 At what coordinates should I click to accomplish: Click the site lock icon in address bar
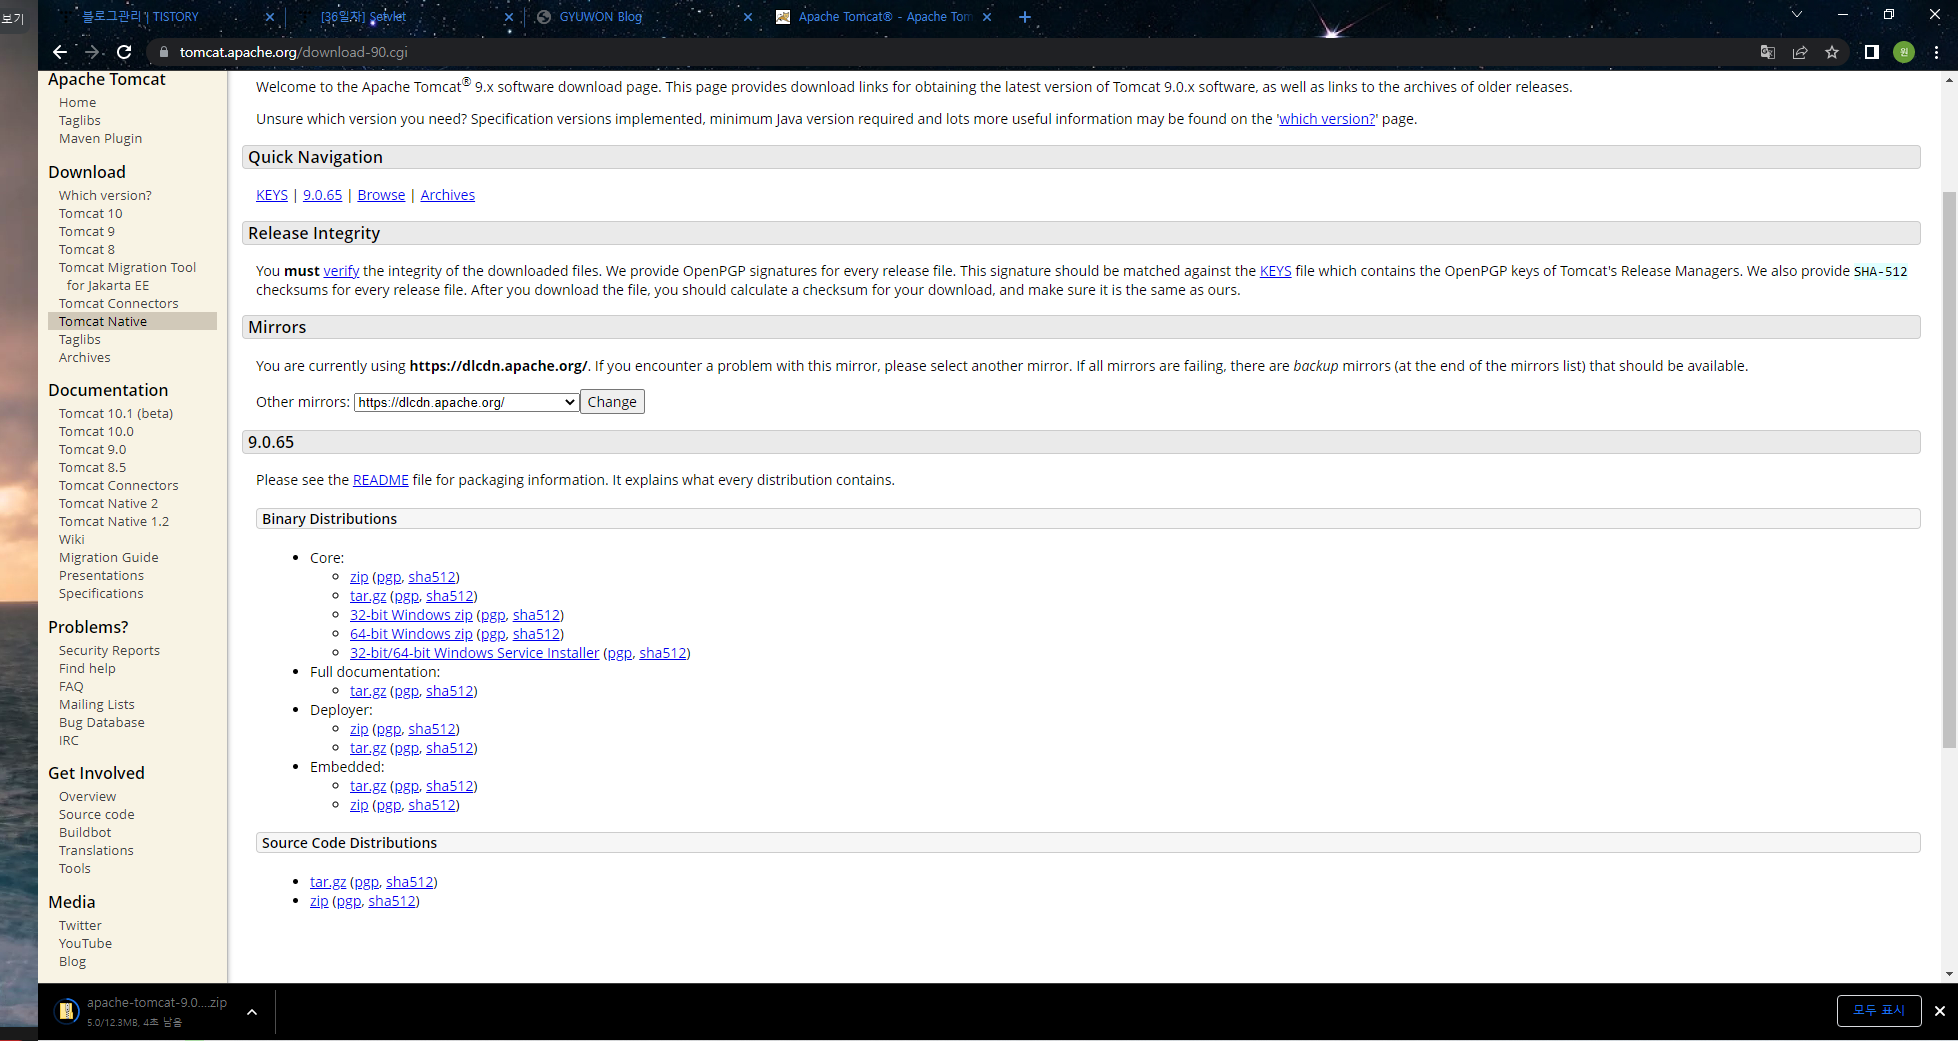pos(164,52)
